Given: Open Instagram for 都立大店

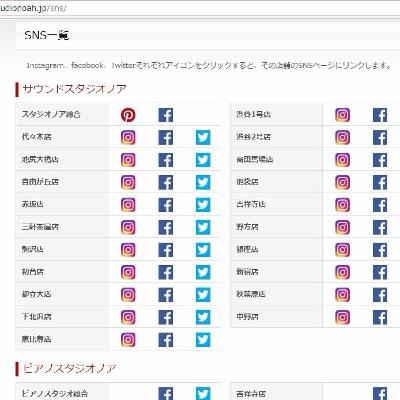Looking at the screenshot, I should (128, 295).
